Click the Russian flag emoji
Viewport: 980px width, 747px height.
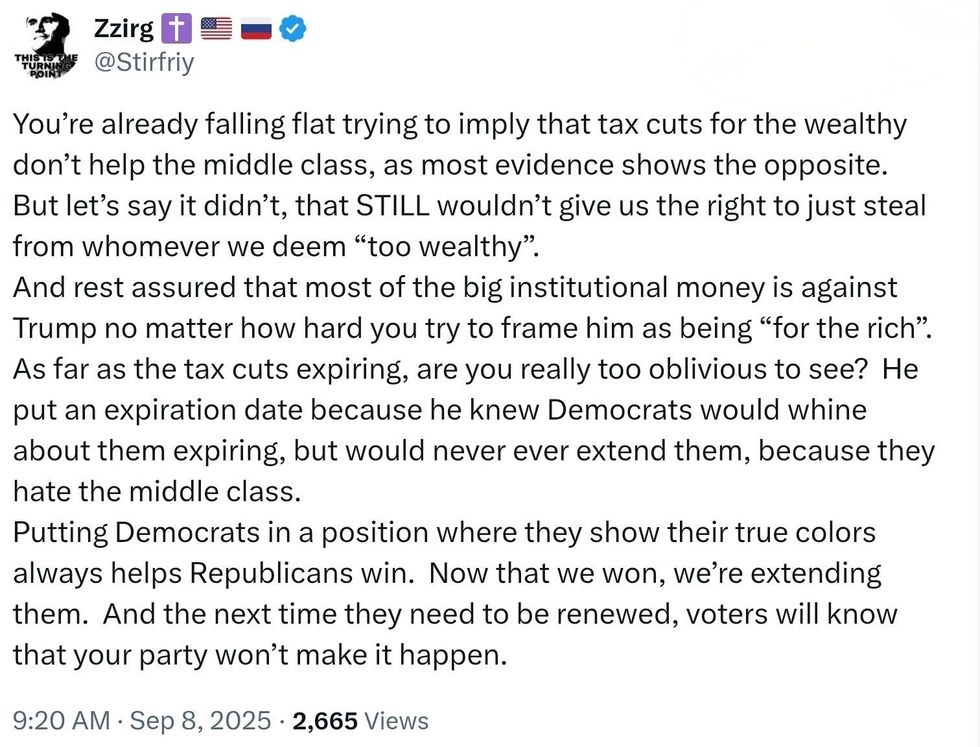pyautogui.click(x=257, y=29)
